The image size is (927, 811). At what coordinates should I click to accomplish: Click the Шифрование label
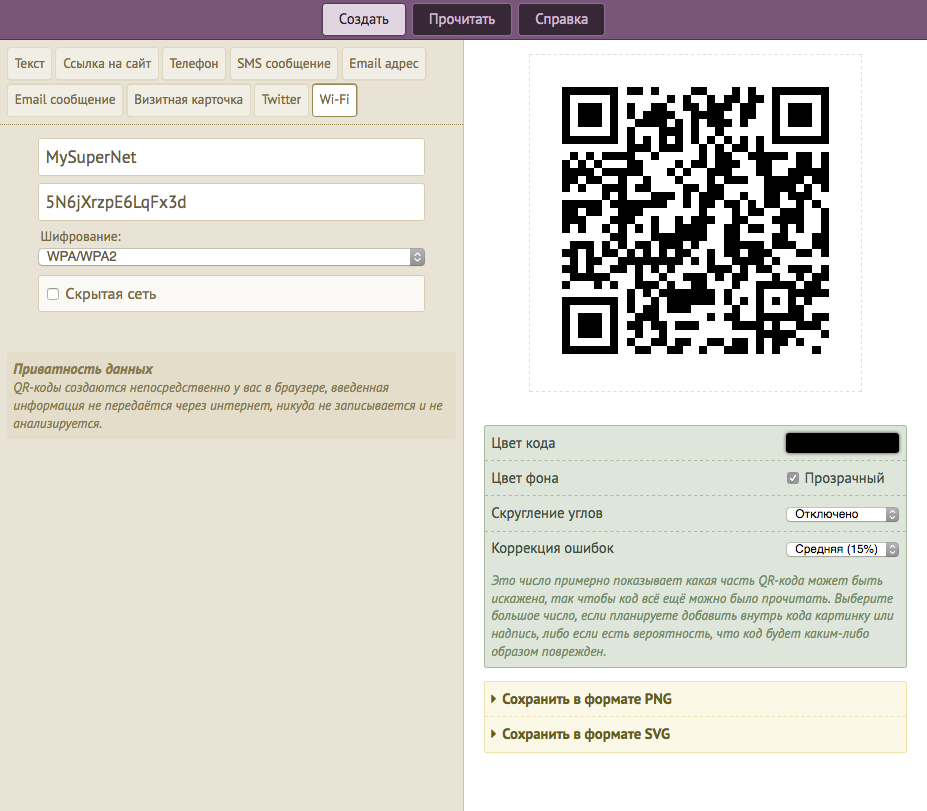click(x=80, y=236)
